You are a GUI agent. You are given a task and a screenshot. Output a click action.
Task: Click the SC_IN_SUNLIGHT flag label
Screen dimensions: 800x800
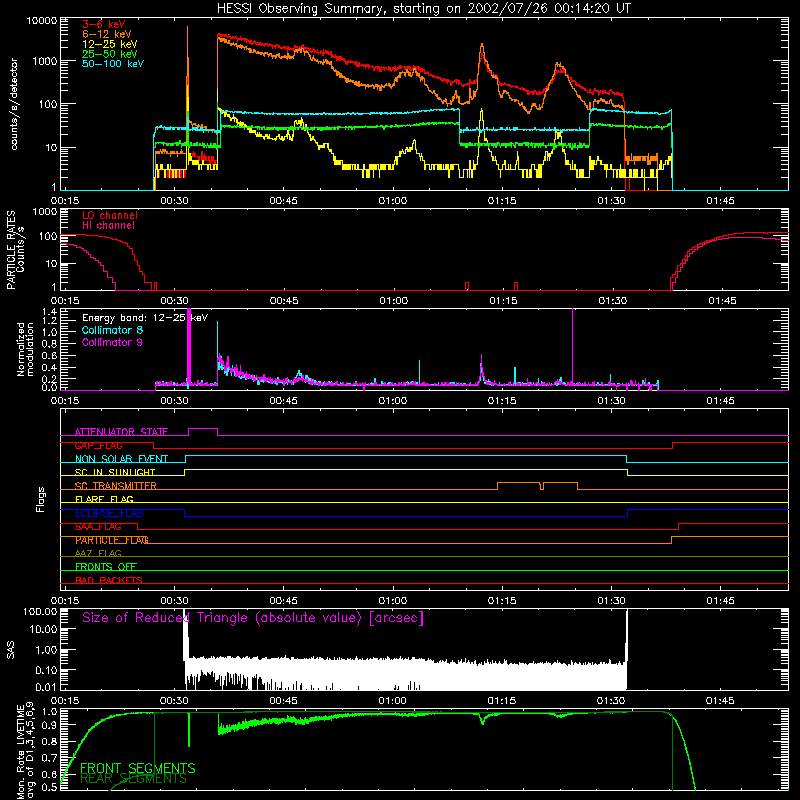click(115, 472)
